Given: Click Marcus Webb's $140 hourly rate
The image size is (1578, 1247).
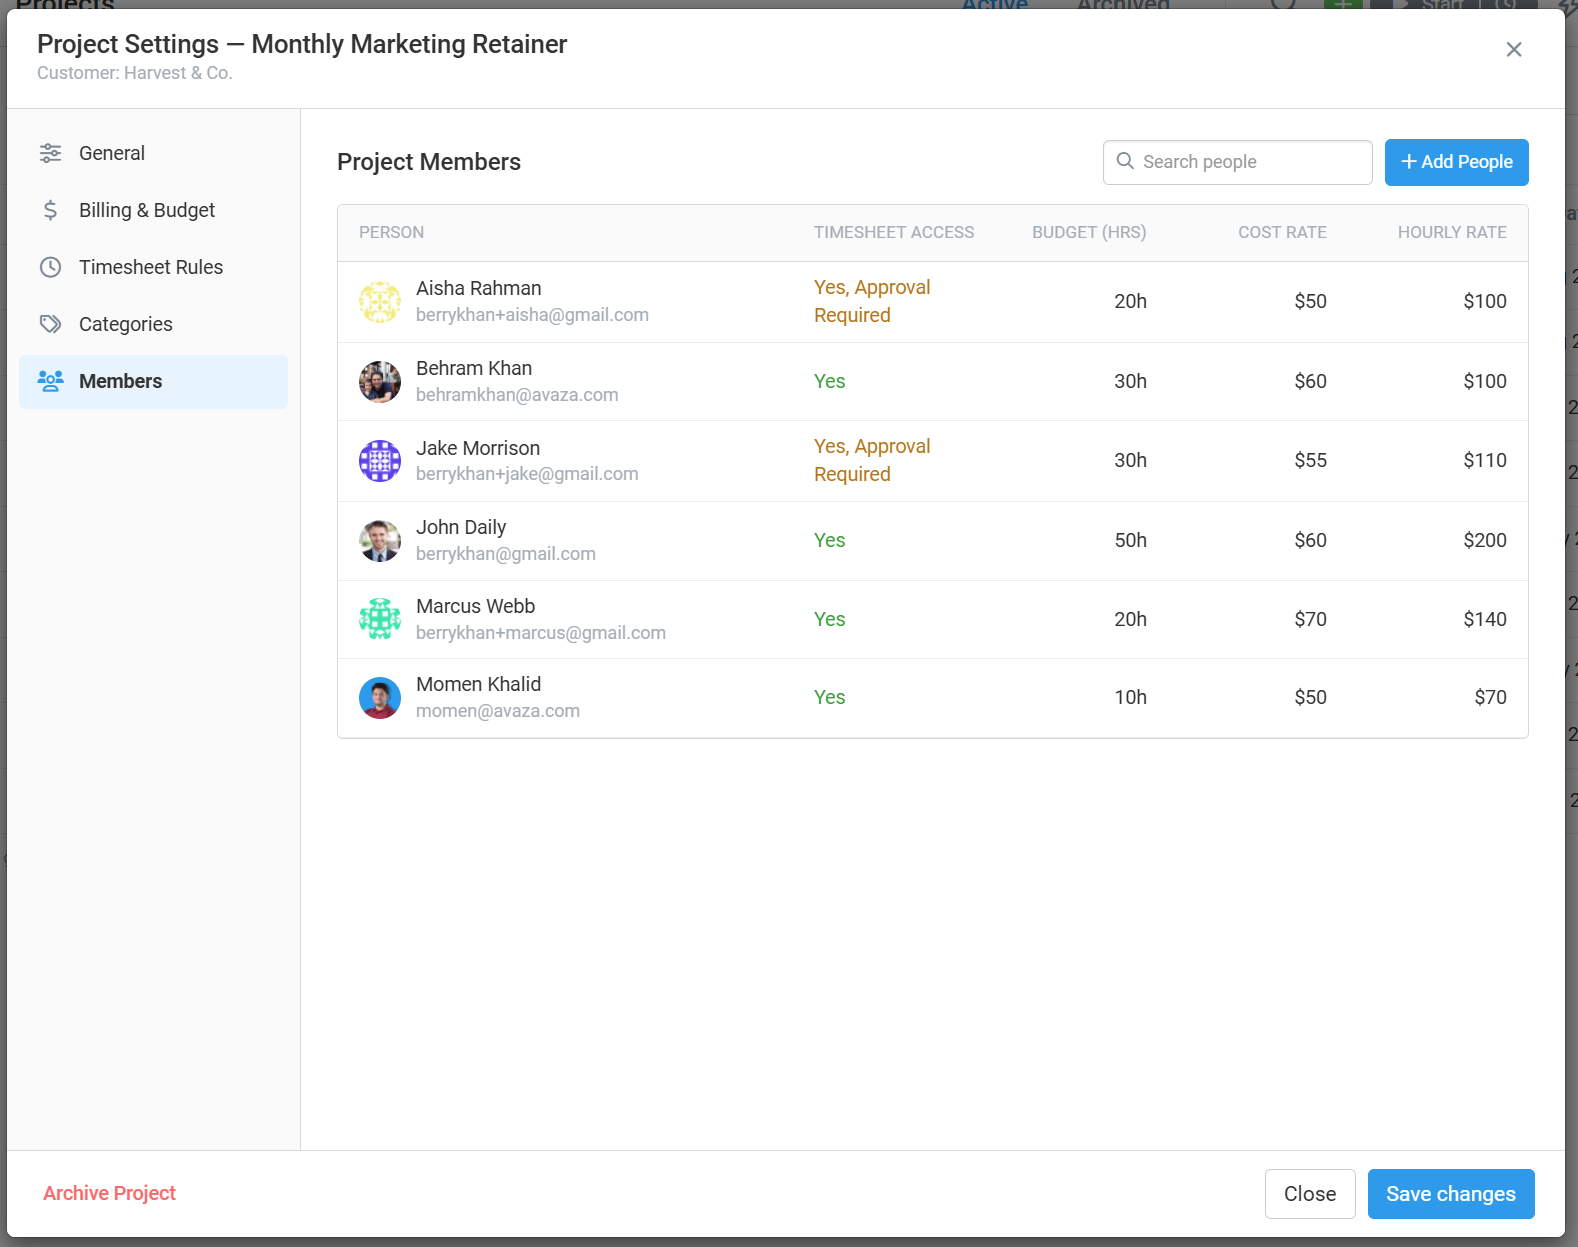Looking at the screenshot, I should 1485,619.
